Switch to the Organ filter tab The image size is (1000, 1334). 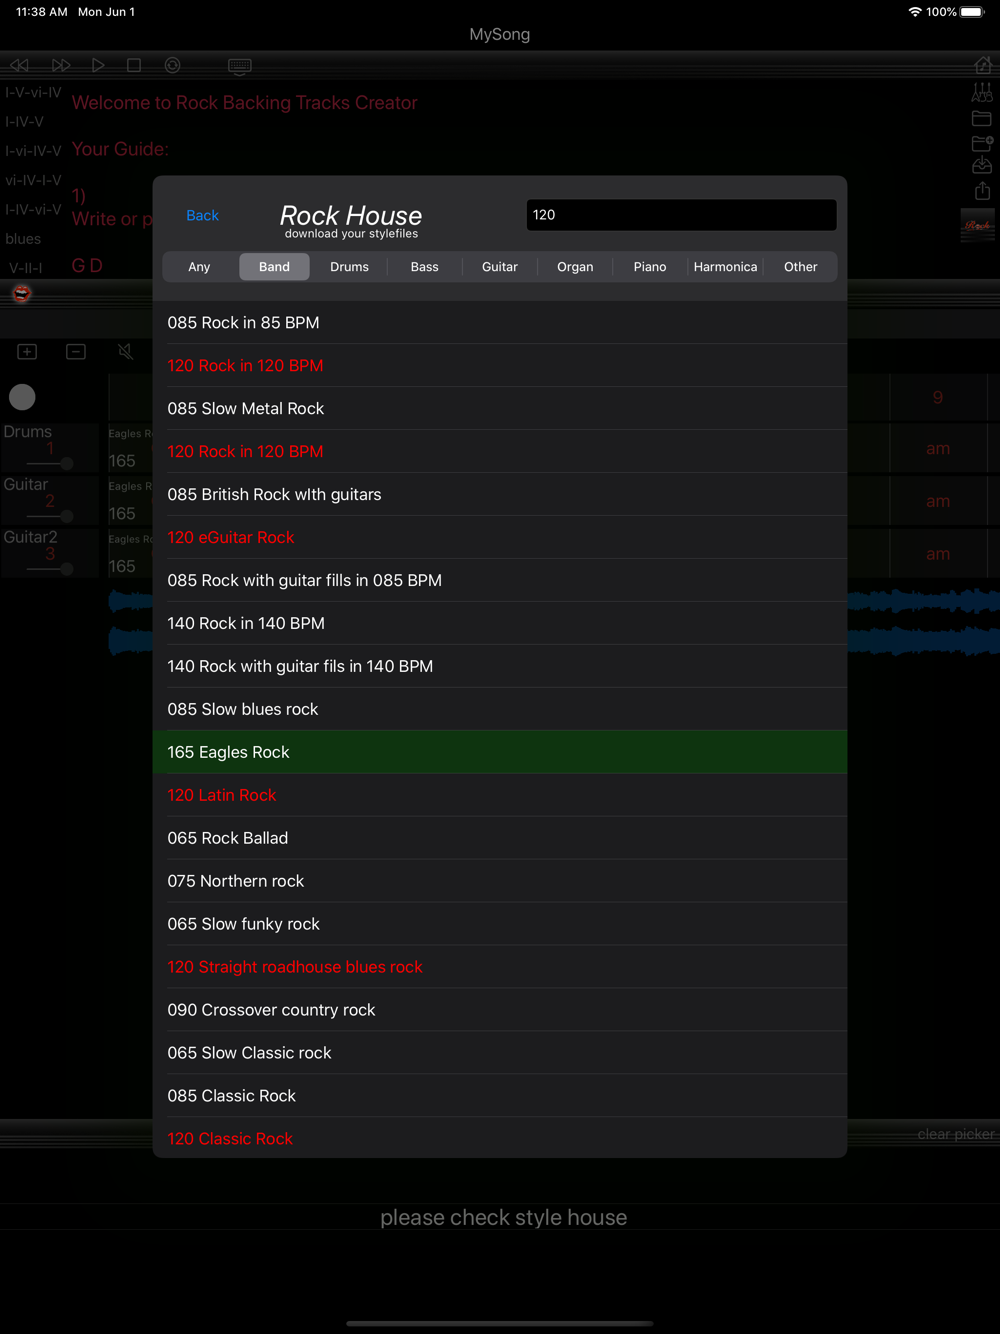[575, 267]
